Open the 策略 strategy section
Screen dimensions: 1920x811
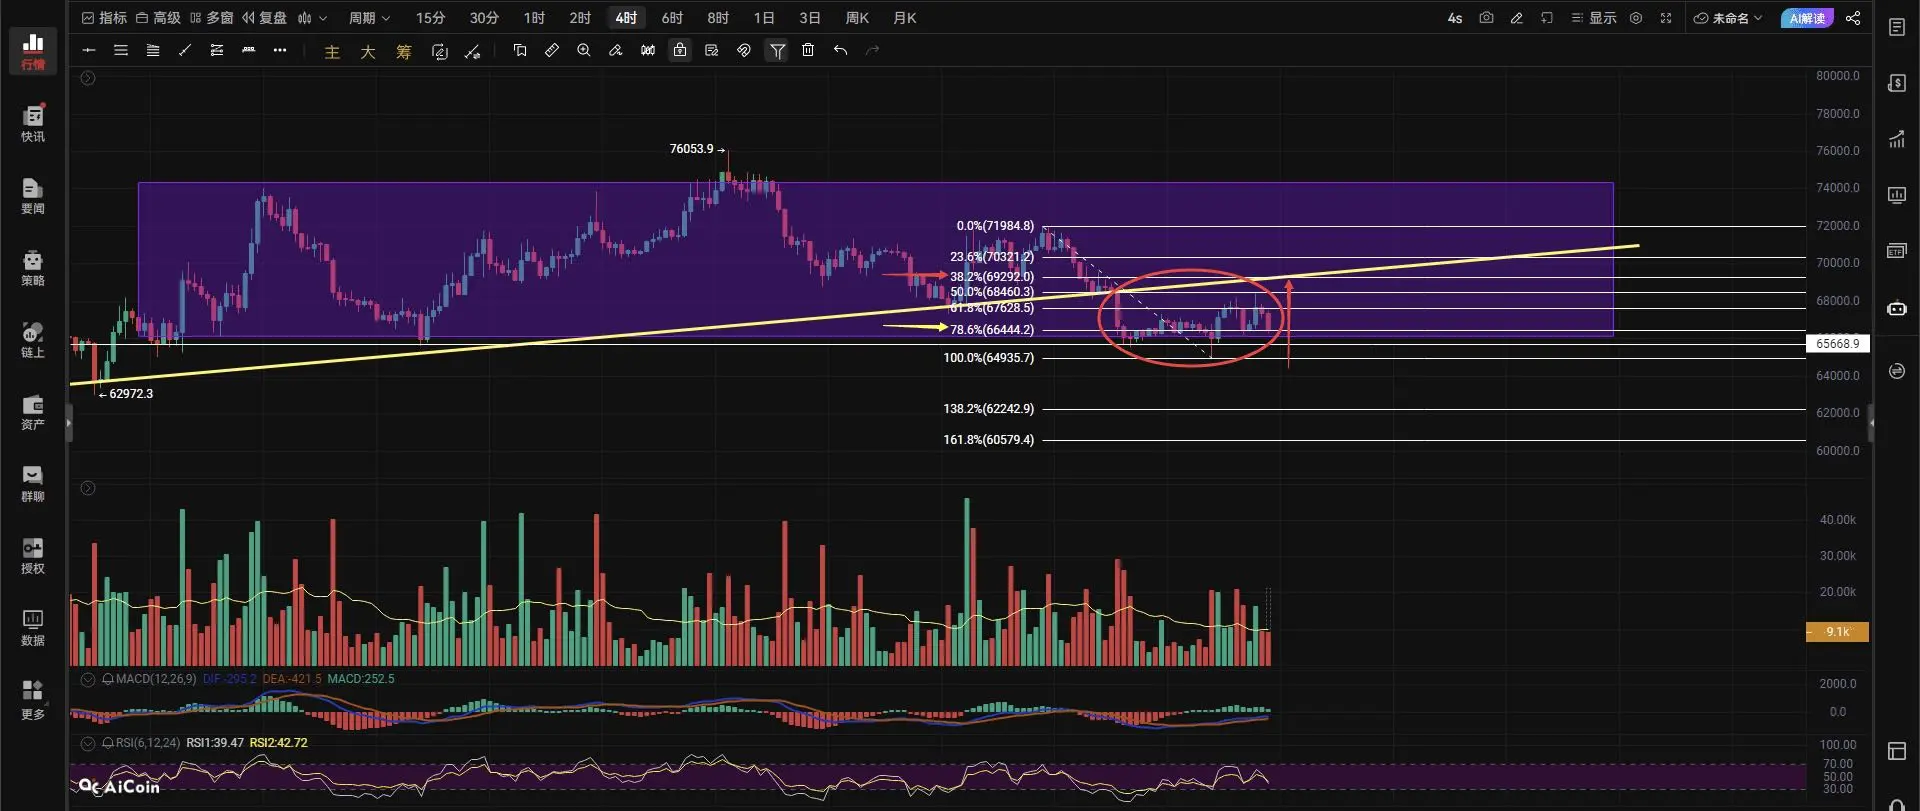pyautogui.click(x=33, y=267)
